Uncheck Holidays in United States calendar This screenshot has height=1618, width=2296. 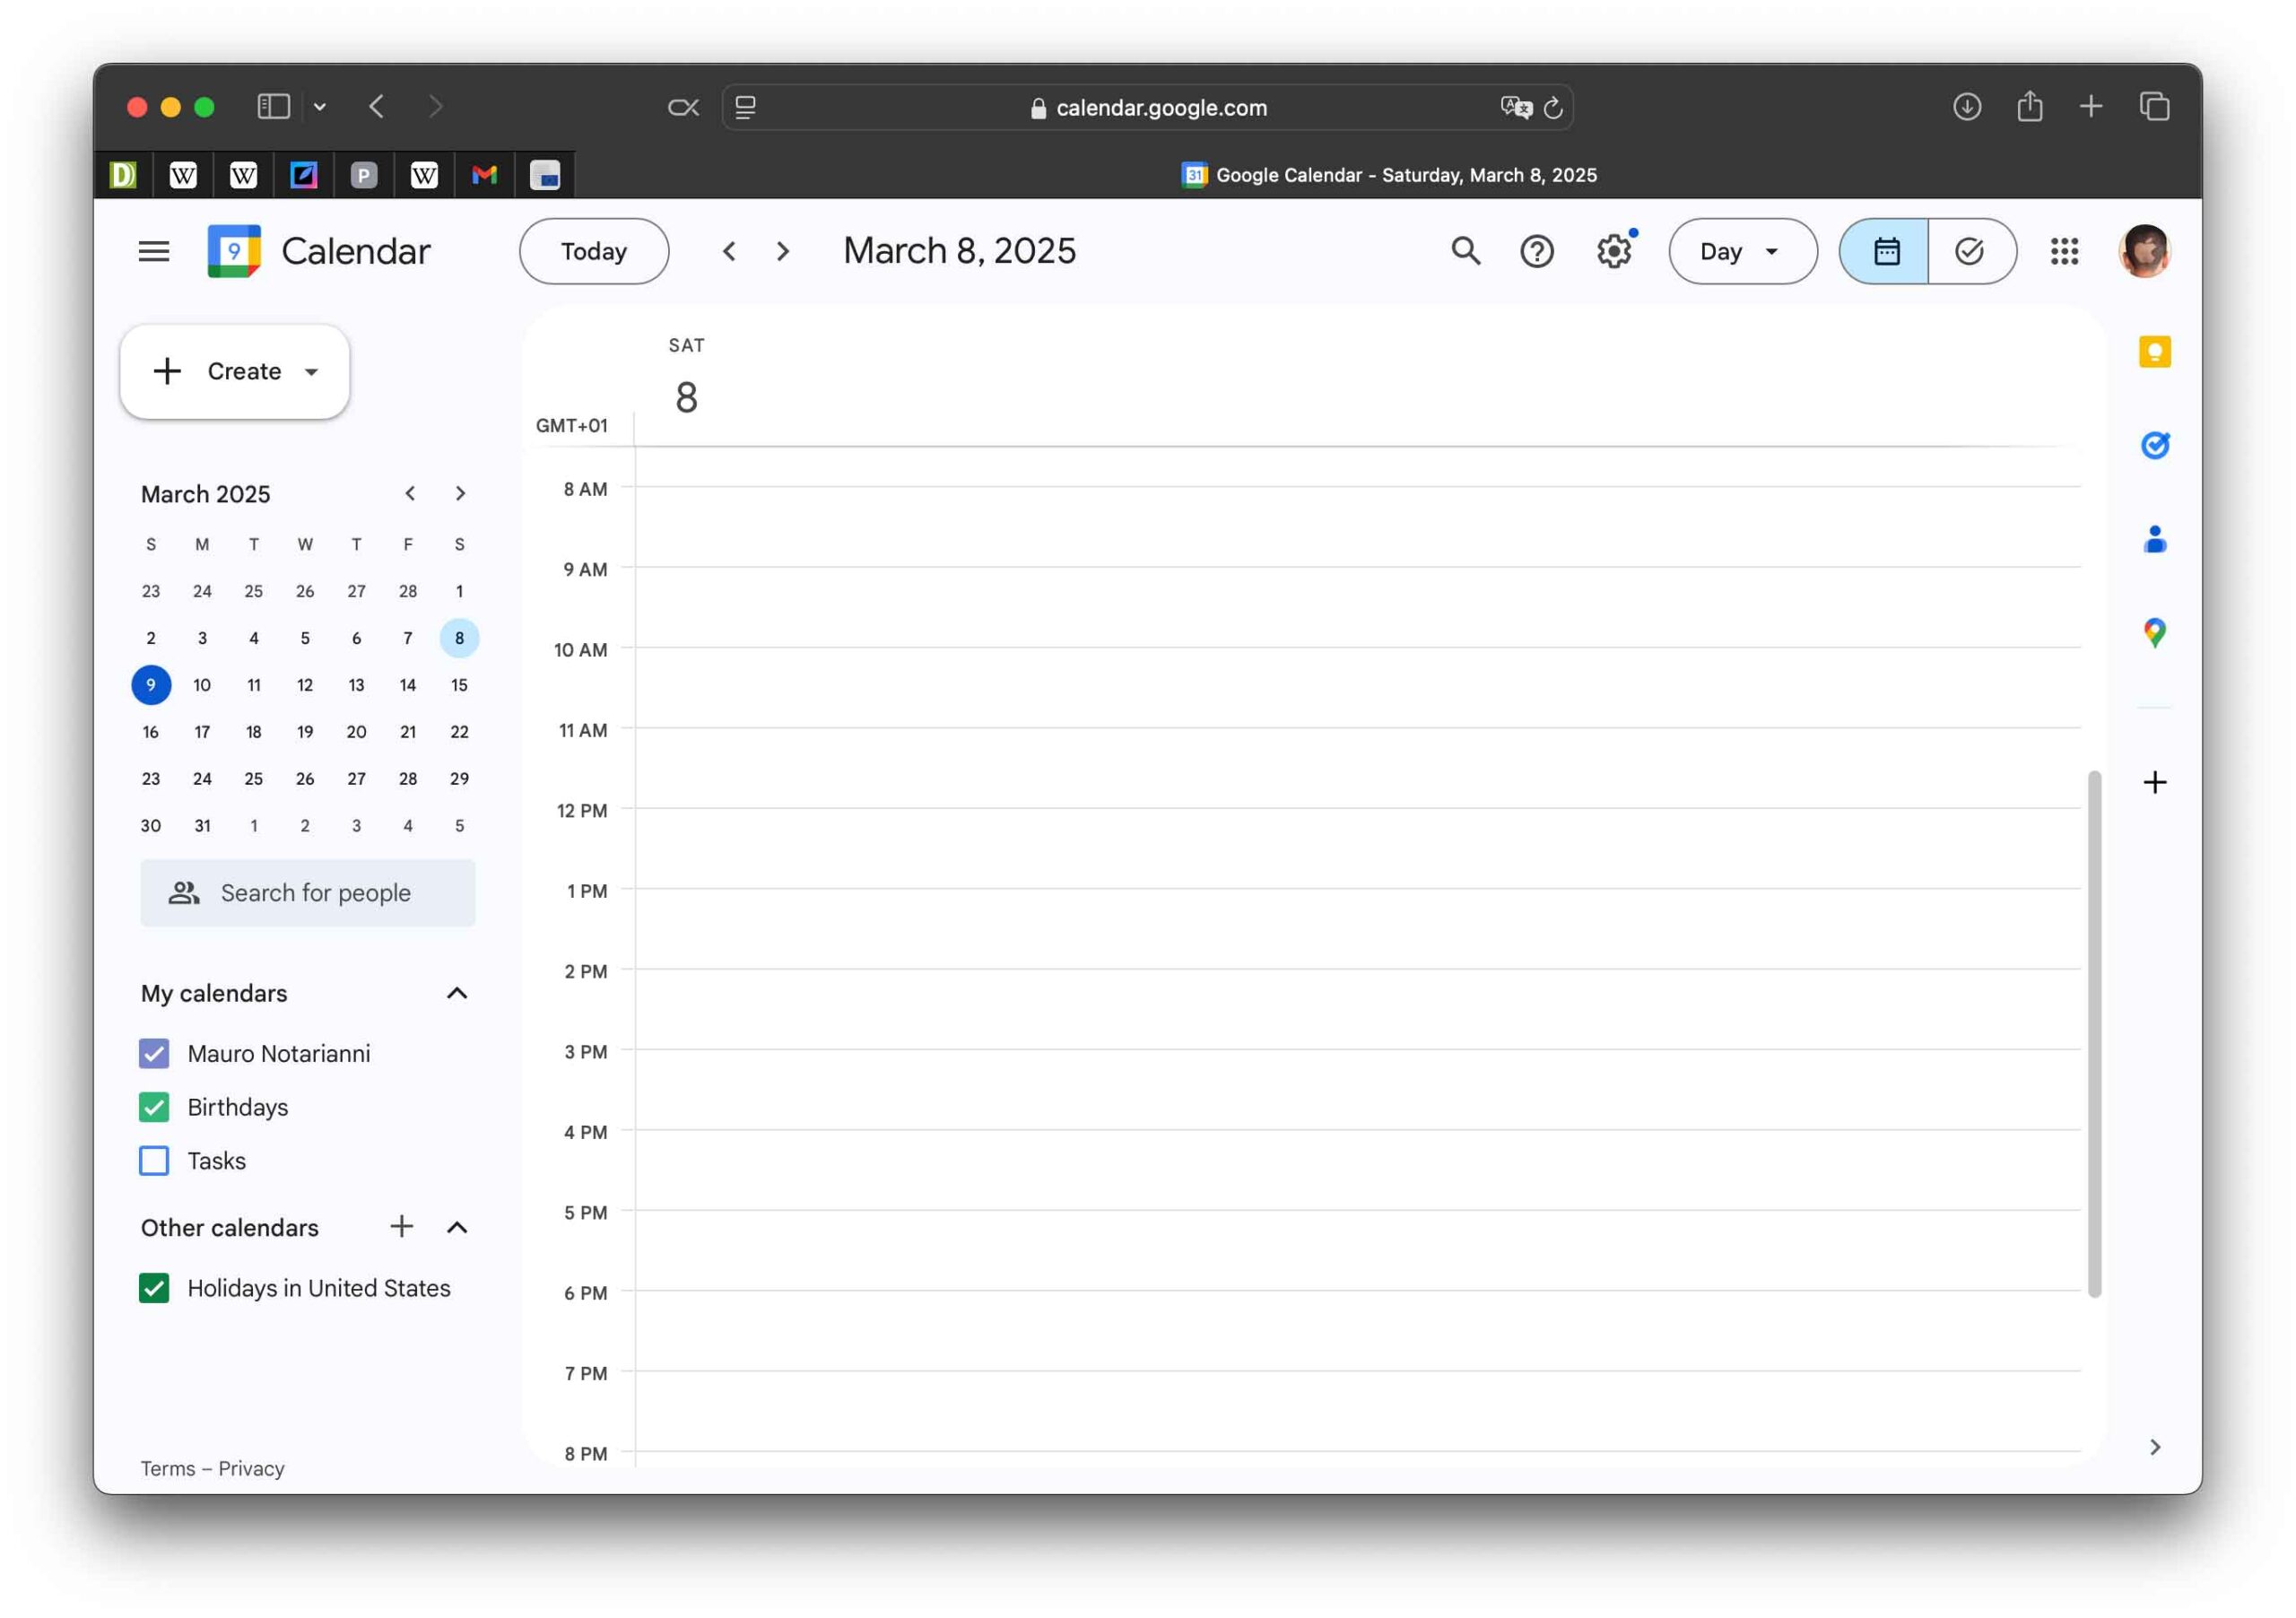(154, 1288)
